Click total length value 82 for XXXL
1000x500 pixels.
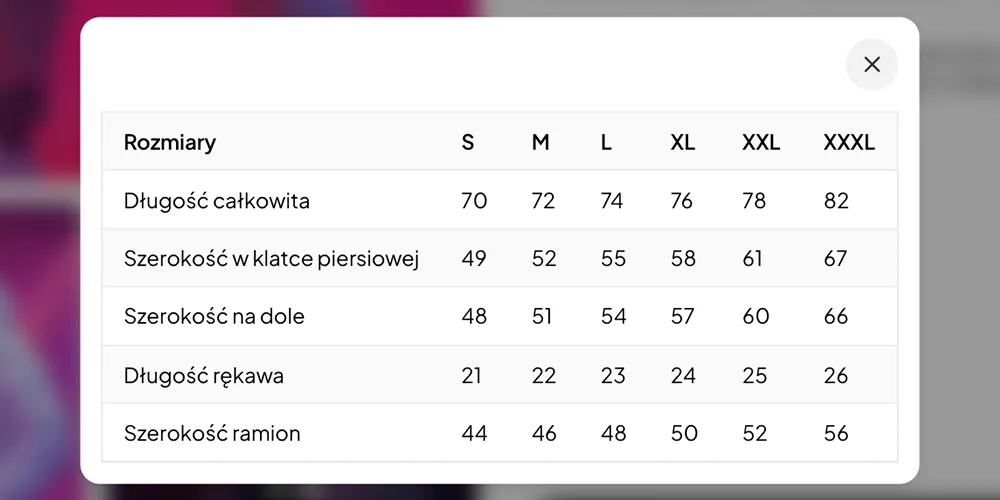(836, 201)
